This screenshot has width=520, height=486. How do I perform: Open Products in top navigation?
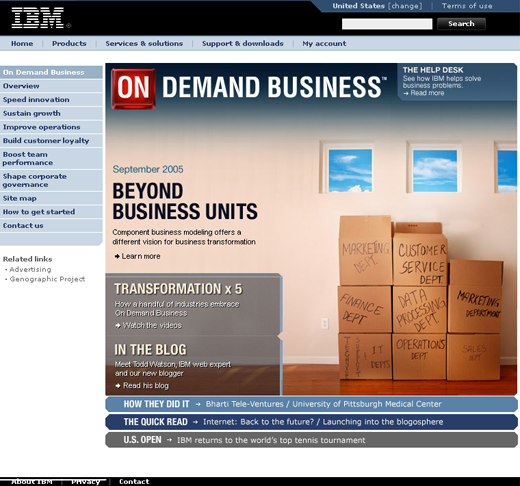coord(69,44)
